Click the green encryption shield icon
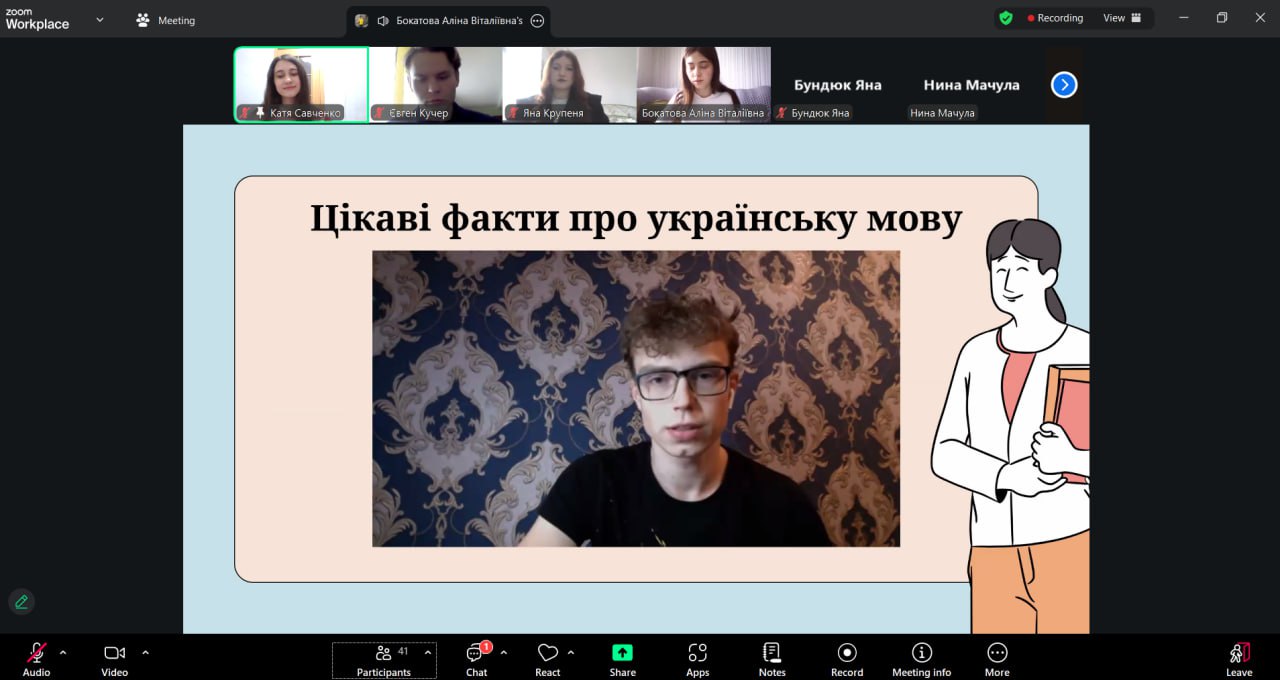1280x680 pixels. [1006, 18]
